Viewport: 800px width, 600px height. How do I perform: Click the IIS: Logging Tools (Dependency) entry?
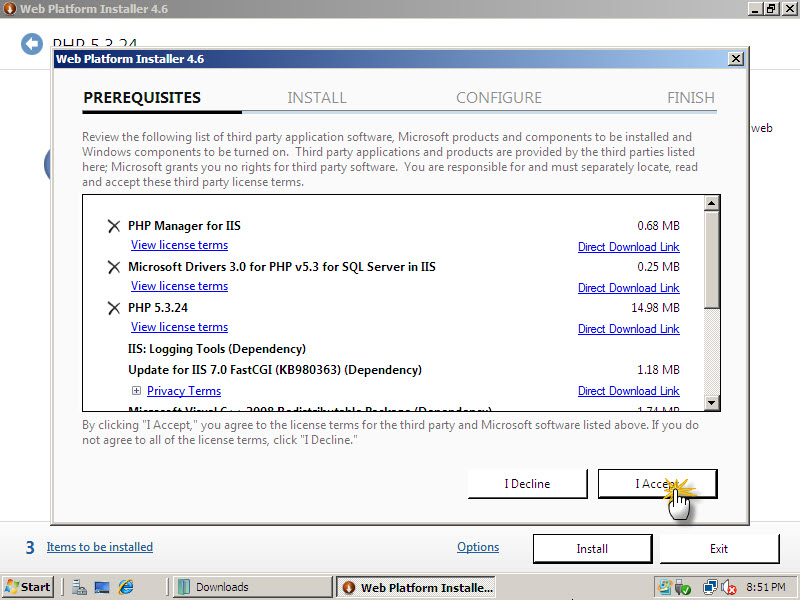click(217, 349)
